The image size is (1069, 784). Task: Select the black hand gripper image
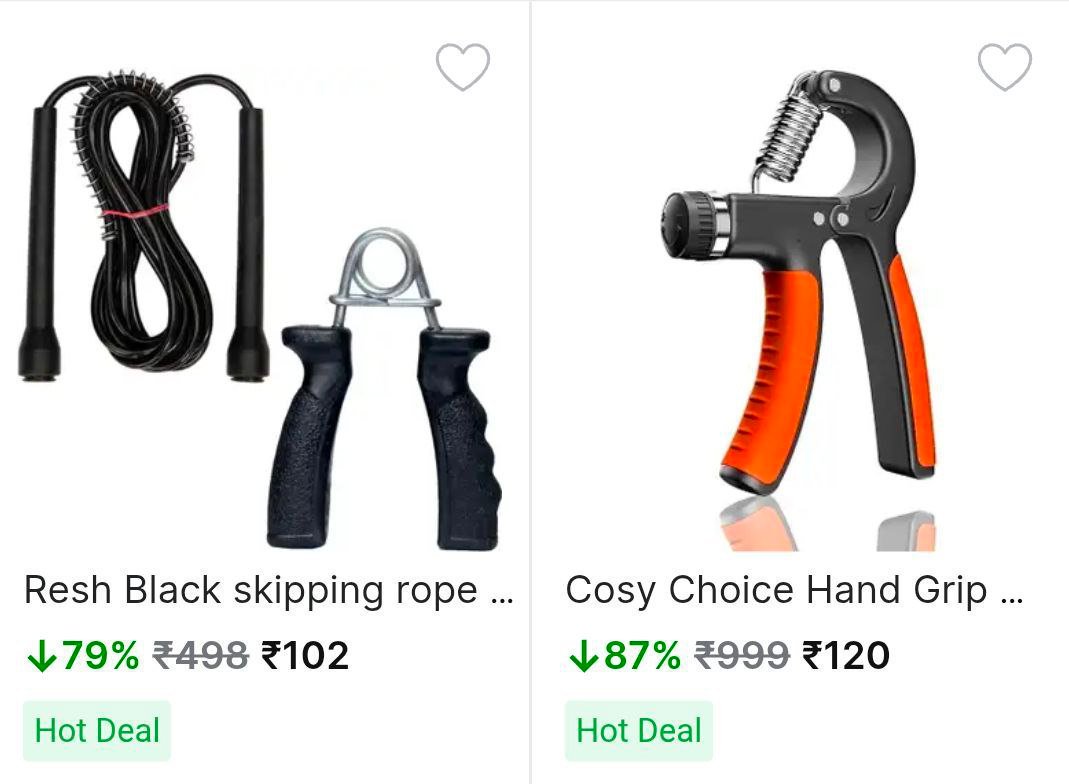[x=385, y=390]
